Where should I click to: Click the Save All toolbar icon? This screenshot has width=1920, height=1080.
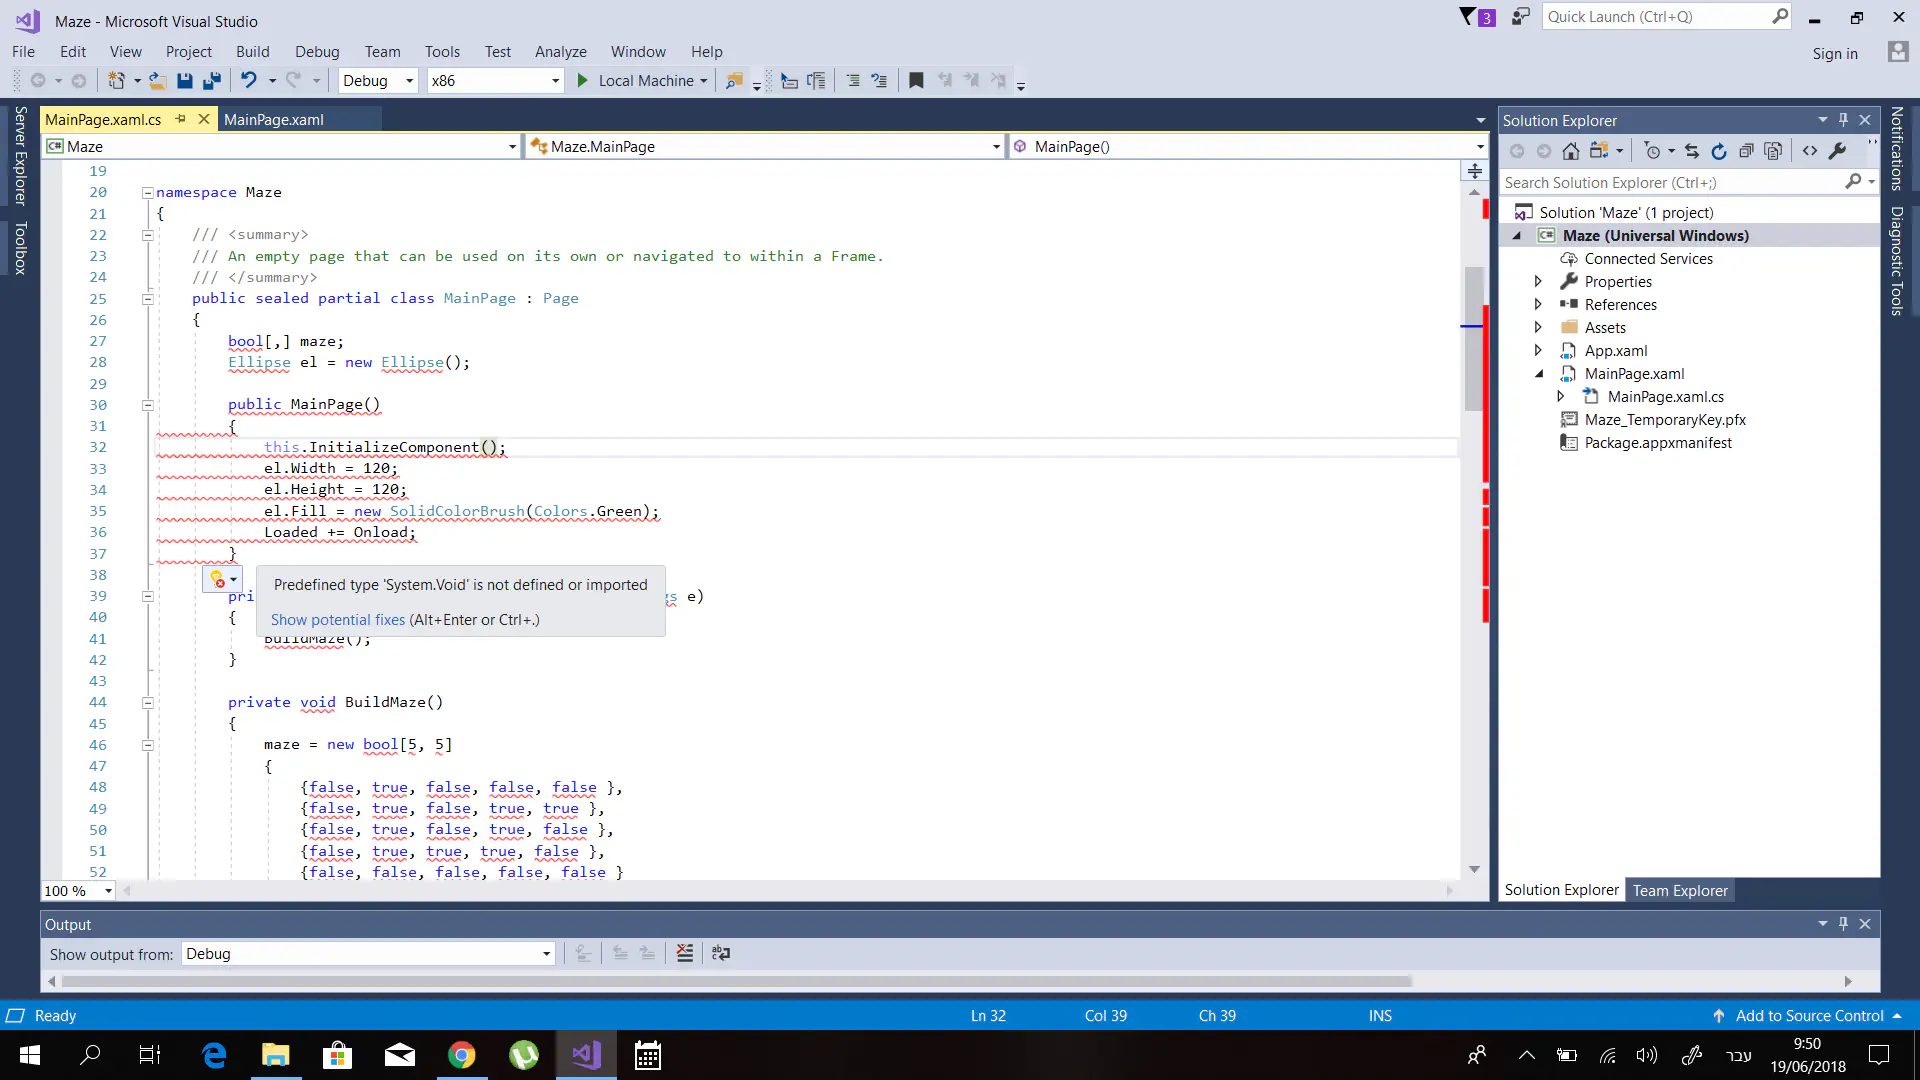point(212,81)
